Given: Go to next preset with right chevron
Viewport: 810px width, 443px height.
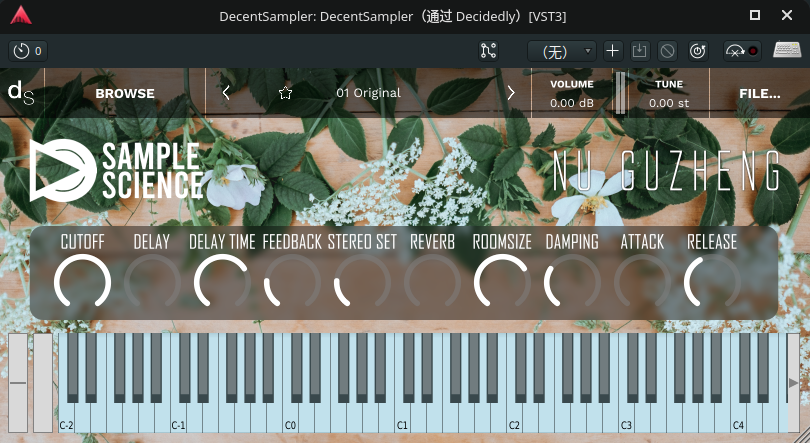Looking at the screenshot, I should pyautogui.click(x=511, y=93).
